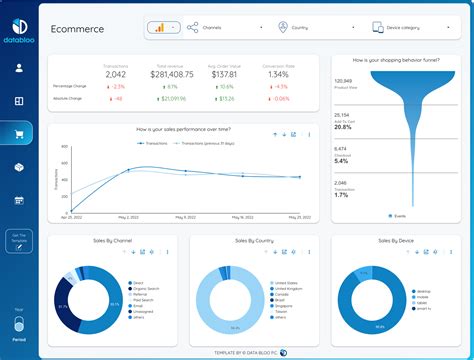Viewport: 474px width, 360px height.
Task: Open more options for Sales By Country
Action: tap(309, 252)
